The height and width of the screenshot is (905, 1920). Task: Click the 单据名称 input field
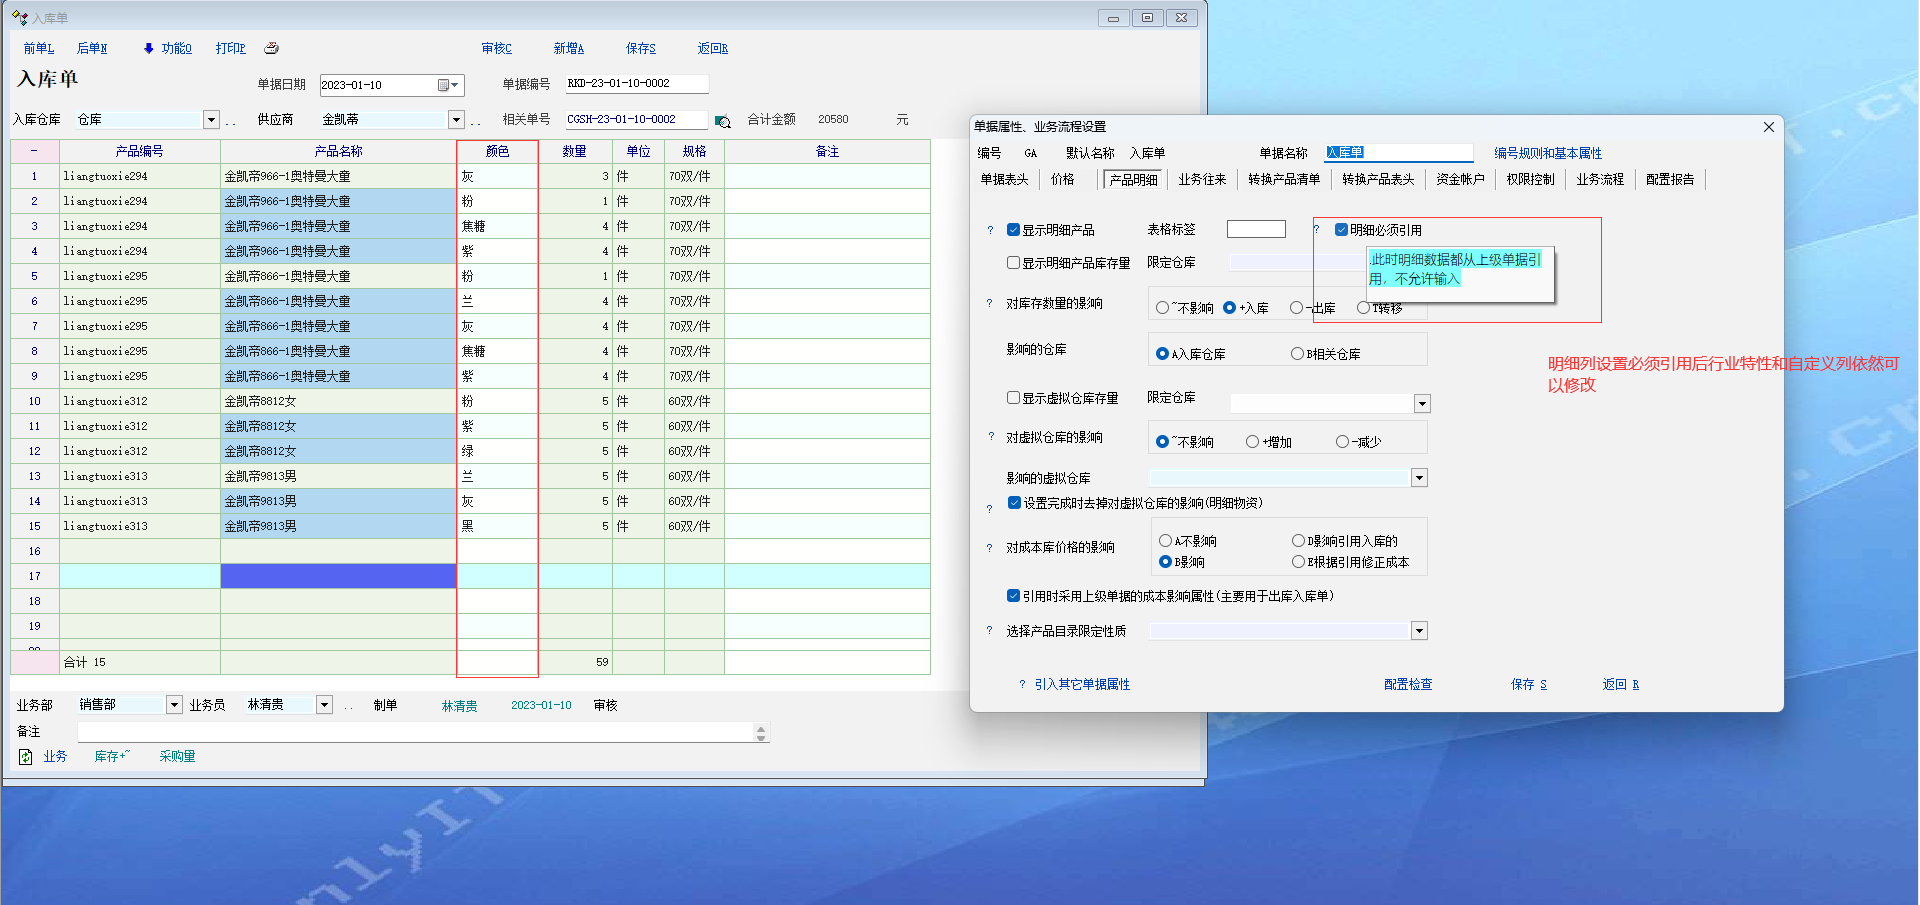[1398, 153]
